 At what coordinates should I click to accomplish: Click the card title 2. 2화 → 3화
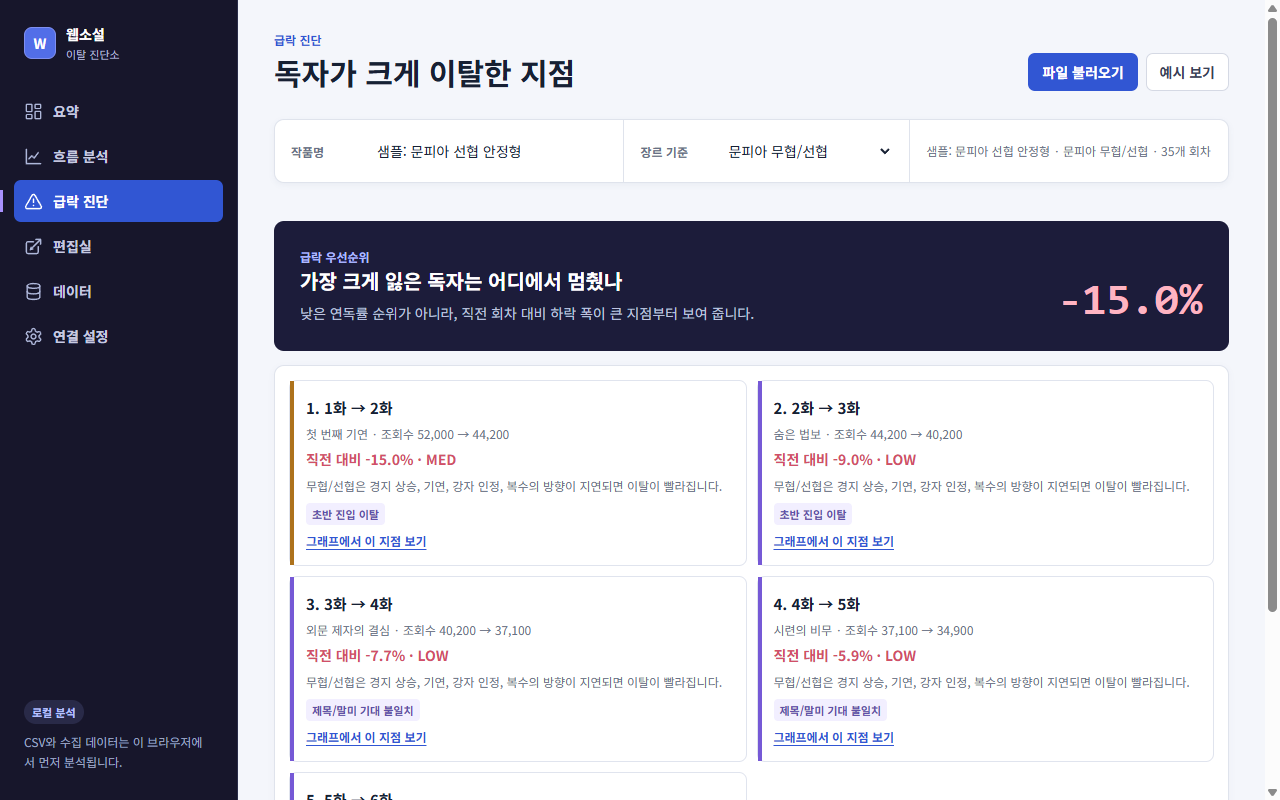(817, 408)
